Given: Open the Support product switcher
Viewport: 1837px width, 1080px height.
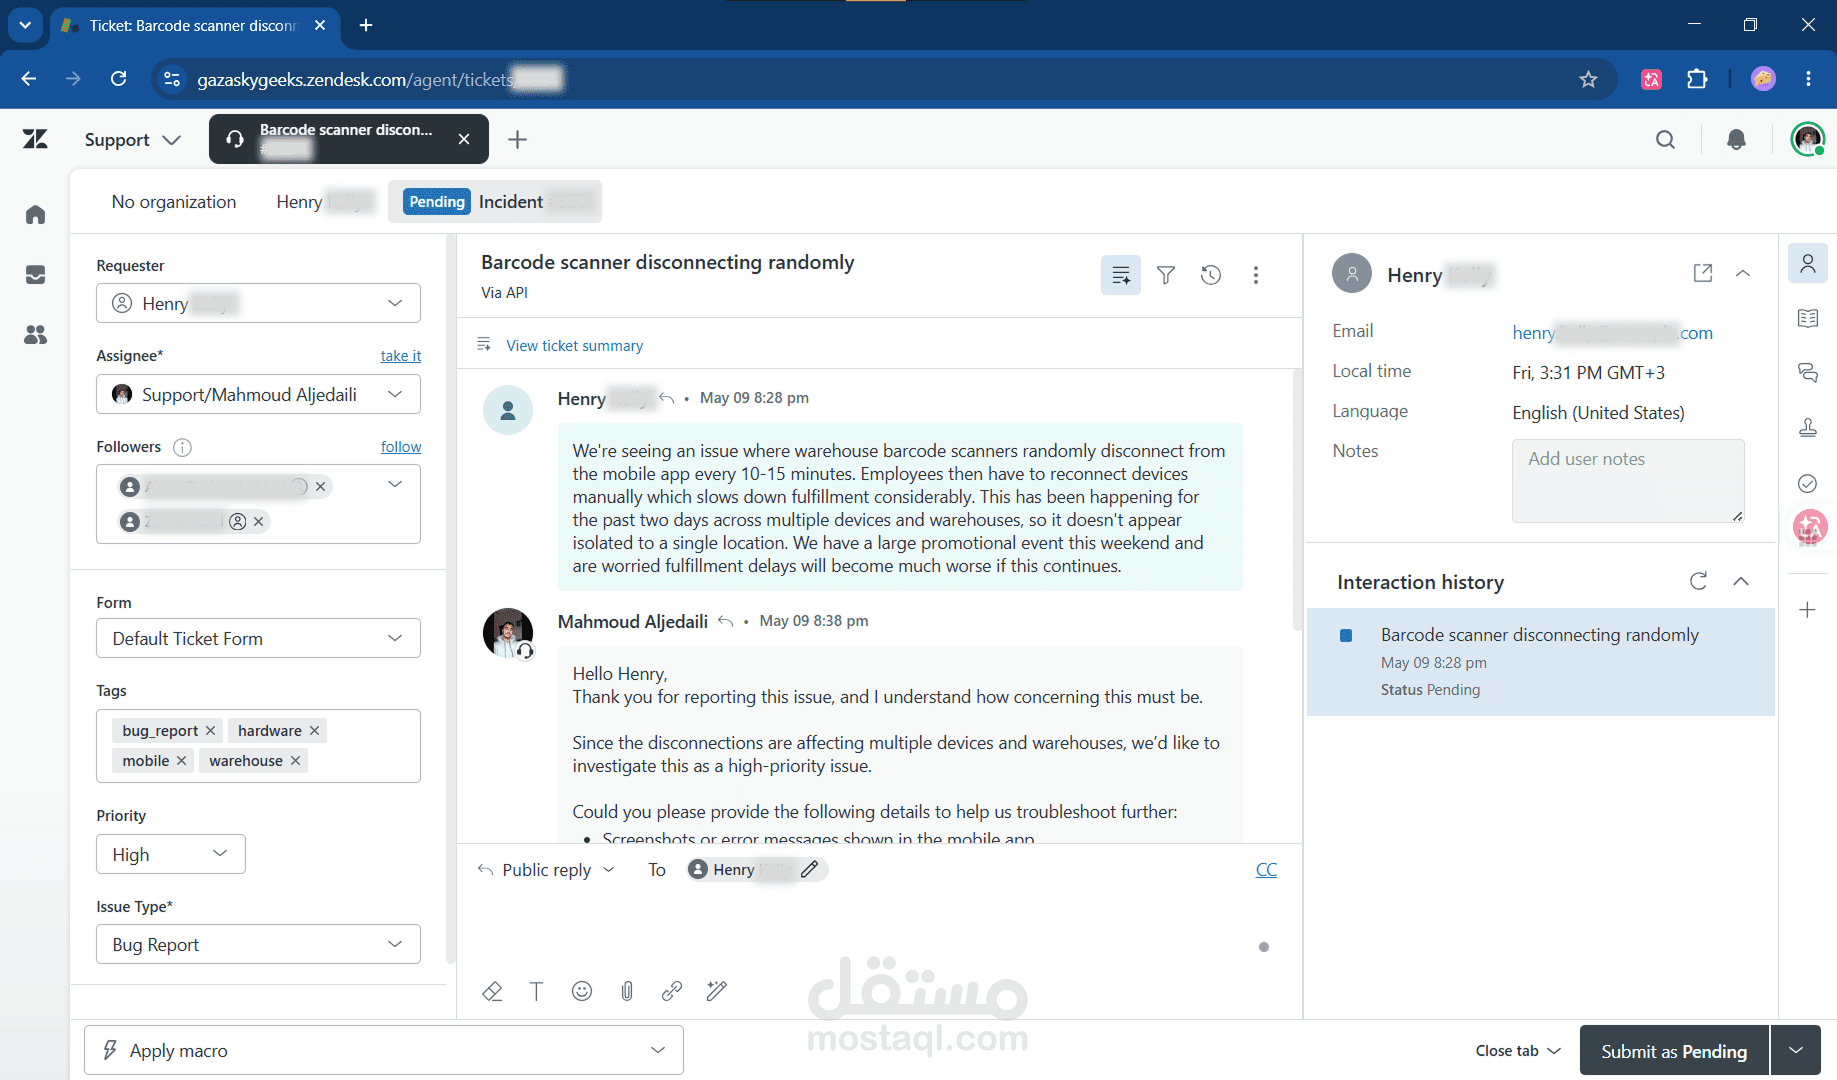Looking at the screenshot, I should click(132, 140).
